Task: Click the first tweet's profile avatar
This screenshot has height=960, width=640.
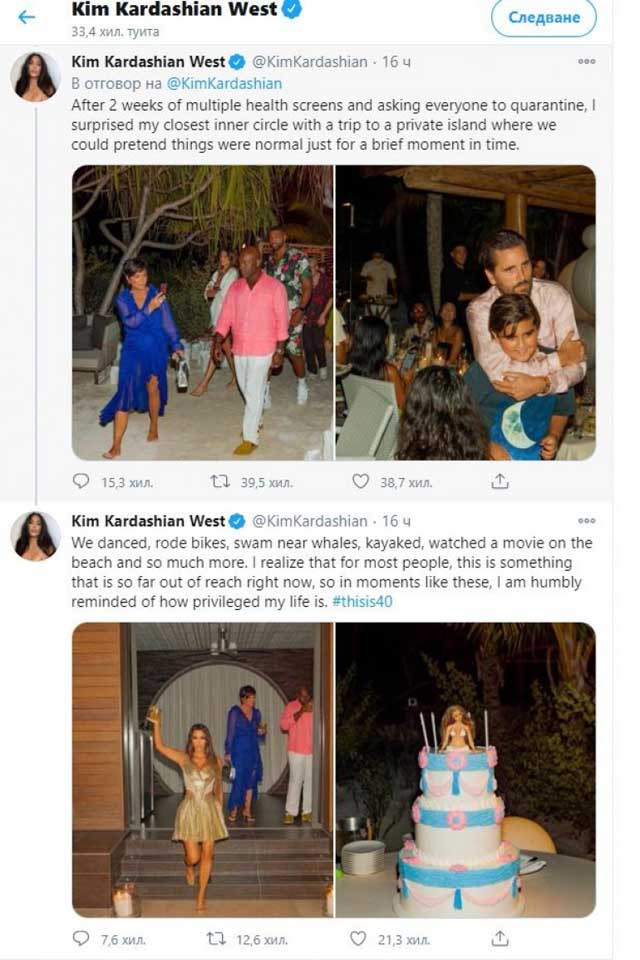Action: pos(35,77)
